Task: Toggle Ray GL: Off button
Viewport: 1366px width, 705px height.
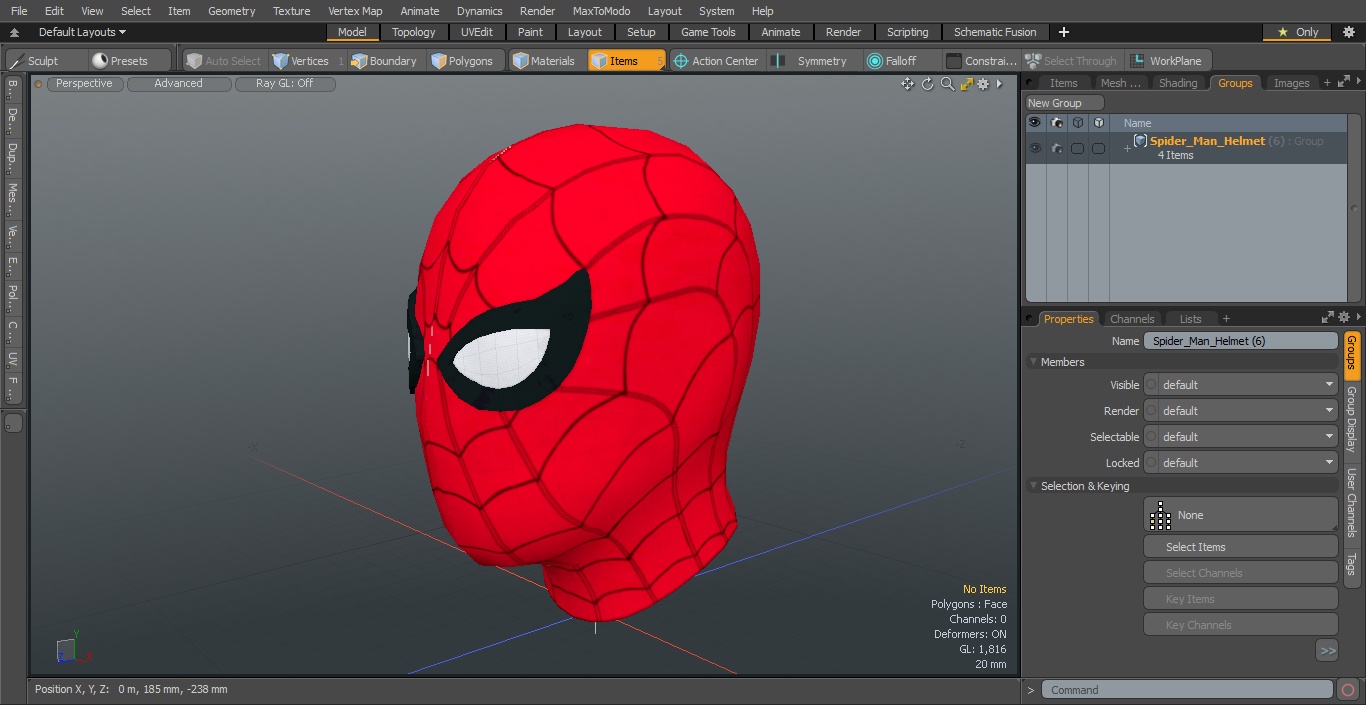Action: pyautogui.click(x=285, y=84)
